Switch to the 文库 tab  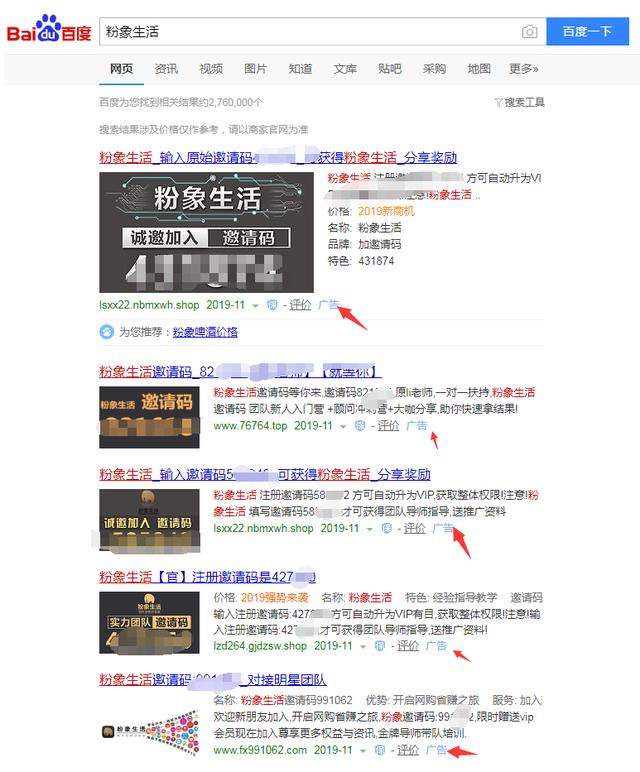(x=345, y=69)
